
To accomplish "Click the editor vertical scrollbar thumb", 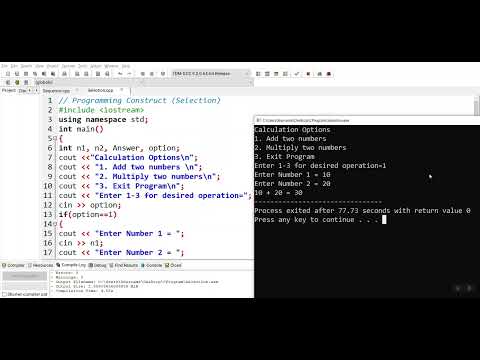I will click(477, 107).
